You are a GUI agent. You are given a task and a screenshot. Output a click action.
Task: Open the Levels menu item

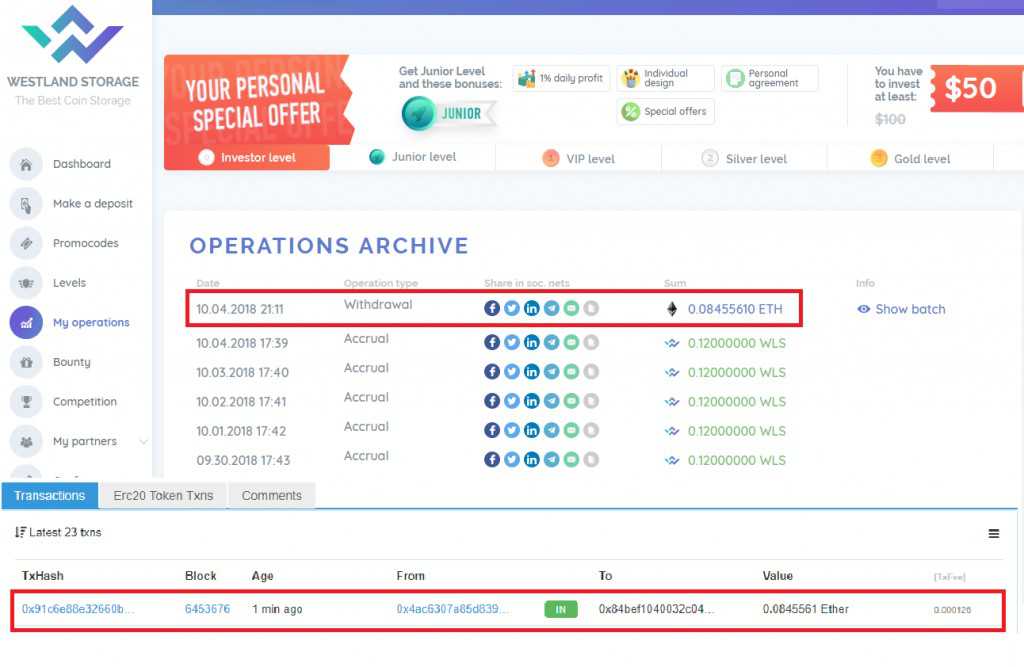69,283
